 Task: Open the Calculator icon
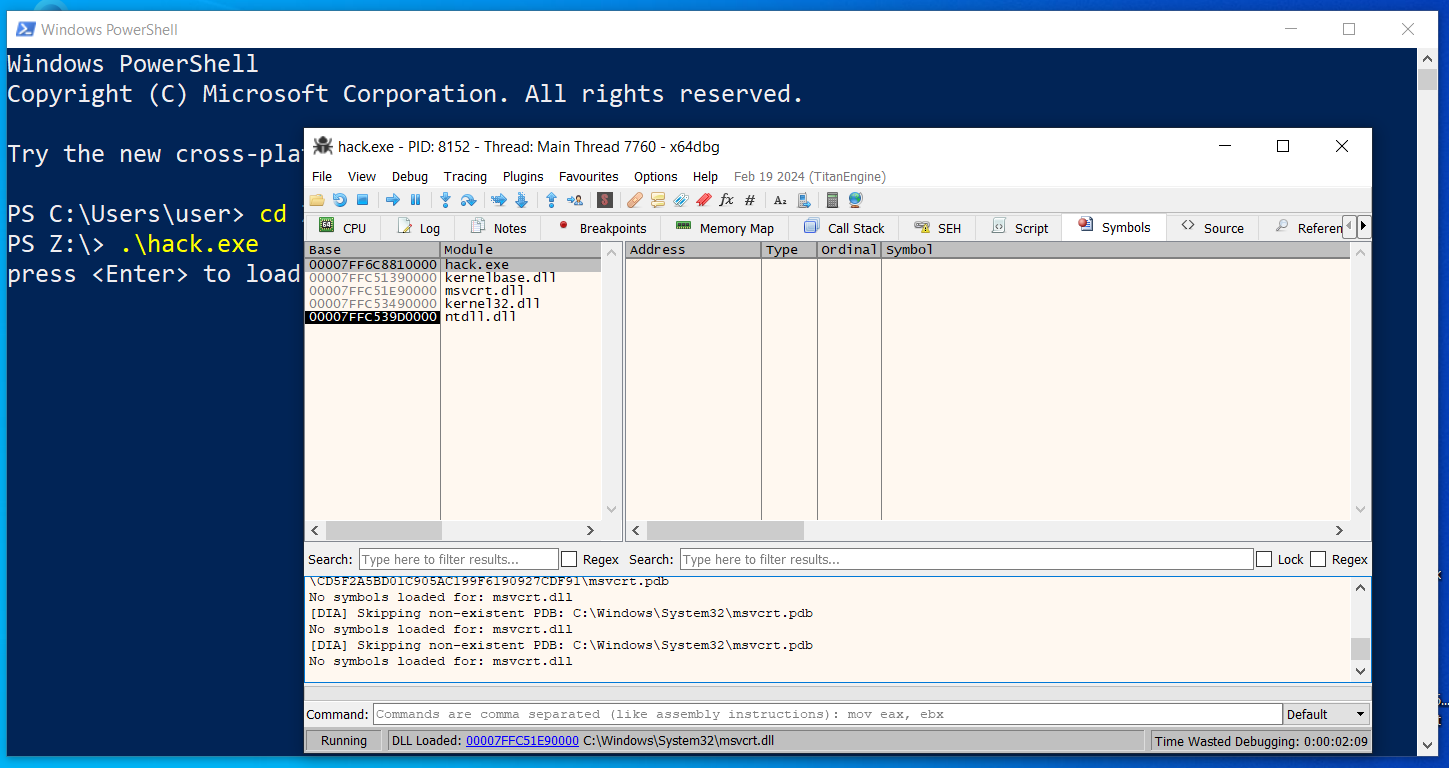[832, 200]
